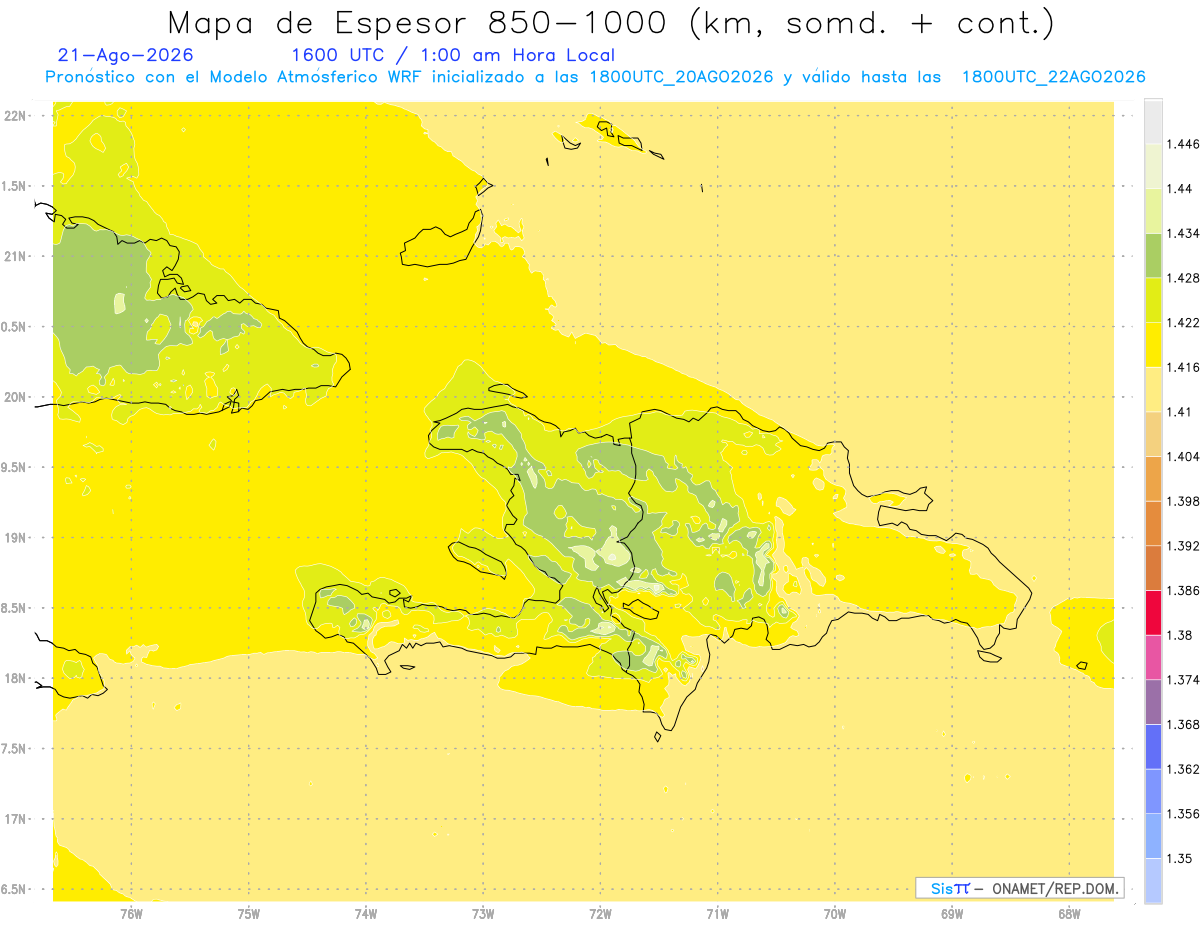Select the valid-until time '1800UTC_22AGO2026'

[x=1053, y=78]
